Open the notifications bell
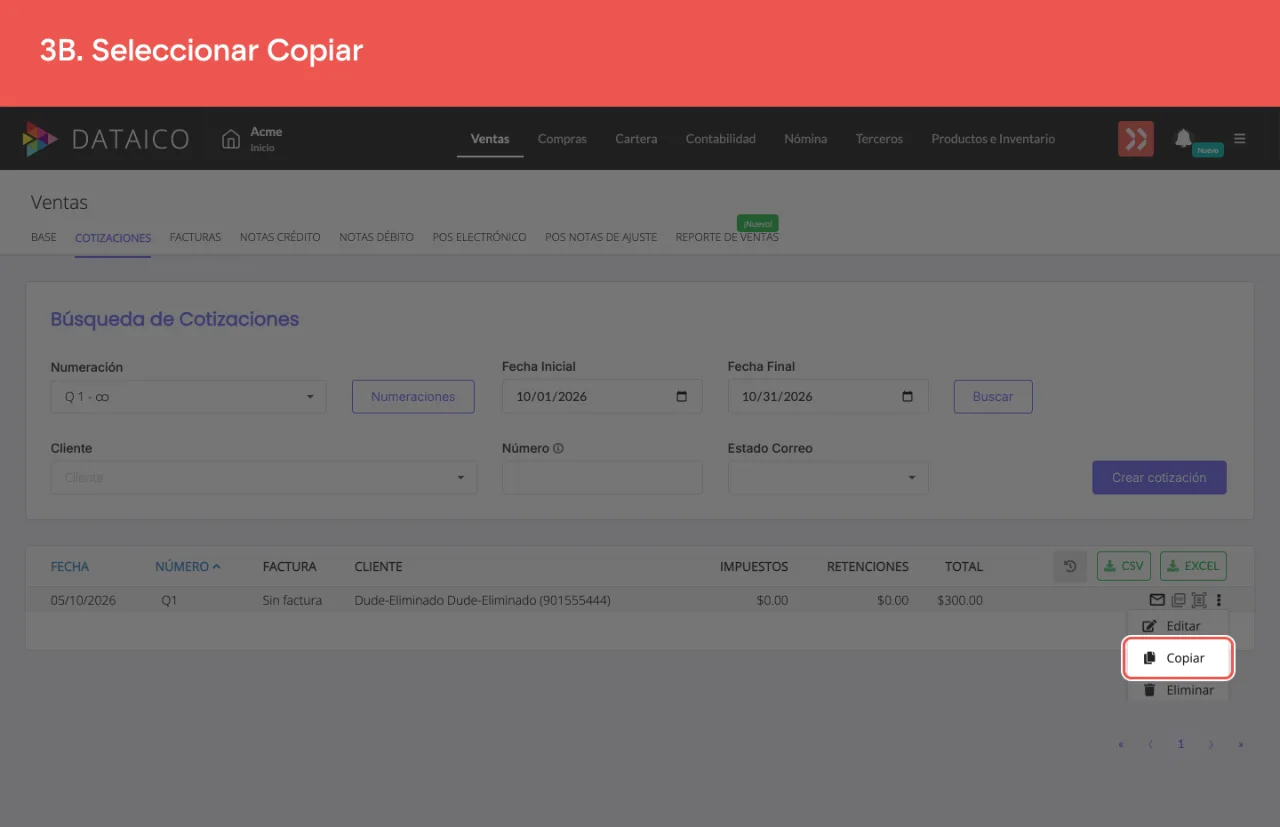Image resolution: width=1280 pixels, height=827 pixels. tap(1184, 138)
